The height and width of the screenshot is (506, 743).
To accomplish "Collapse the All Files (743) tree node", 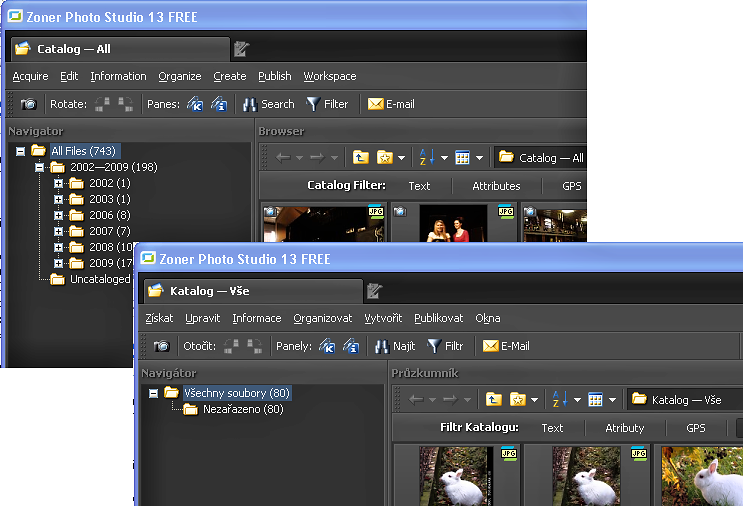I will pyautogui.click(x=20, y=151).
